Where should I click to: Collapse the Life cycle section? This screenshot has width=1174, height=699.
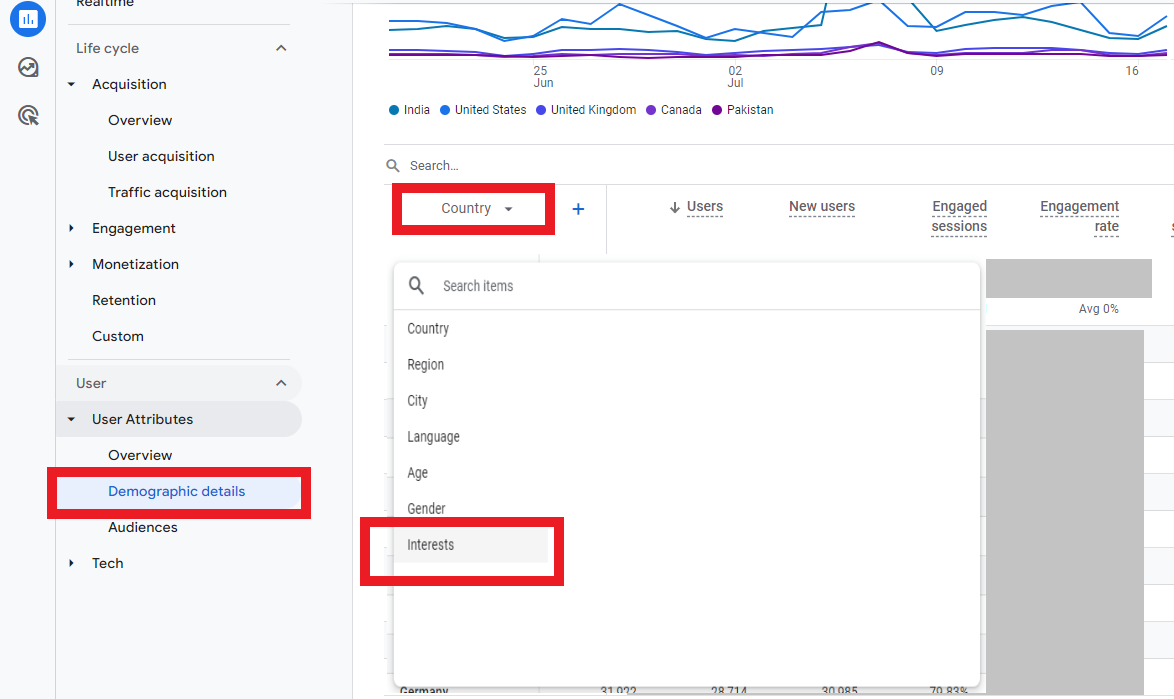(x=281, y=48)
